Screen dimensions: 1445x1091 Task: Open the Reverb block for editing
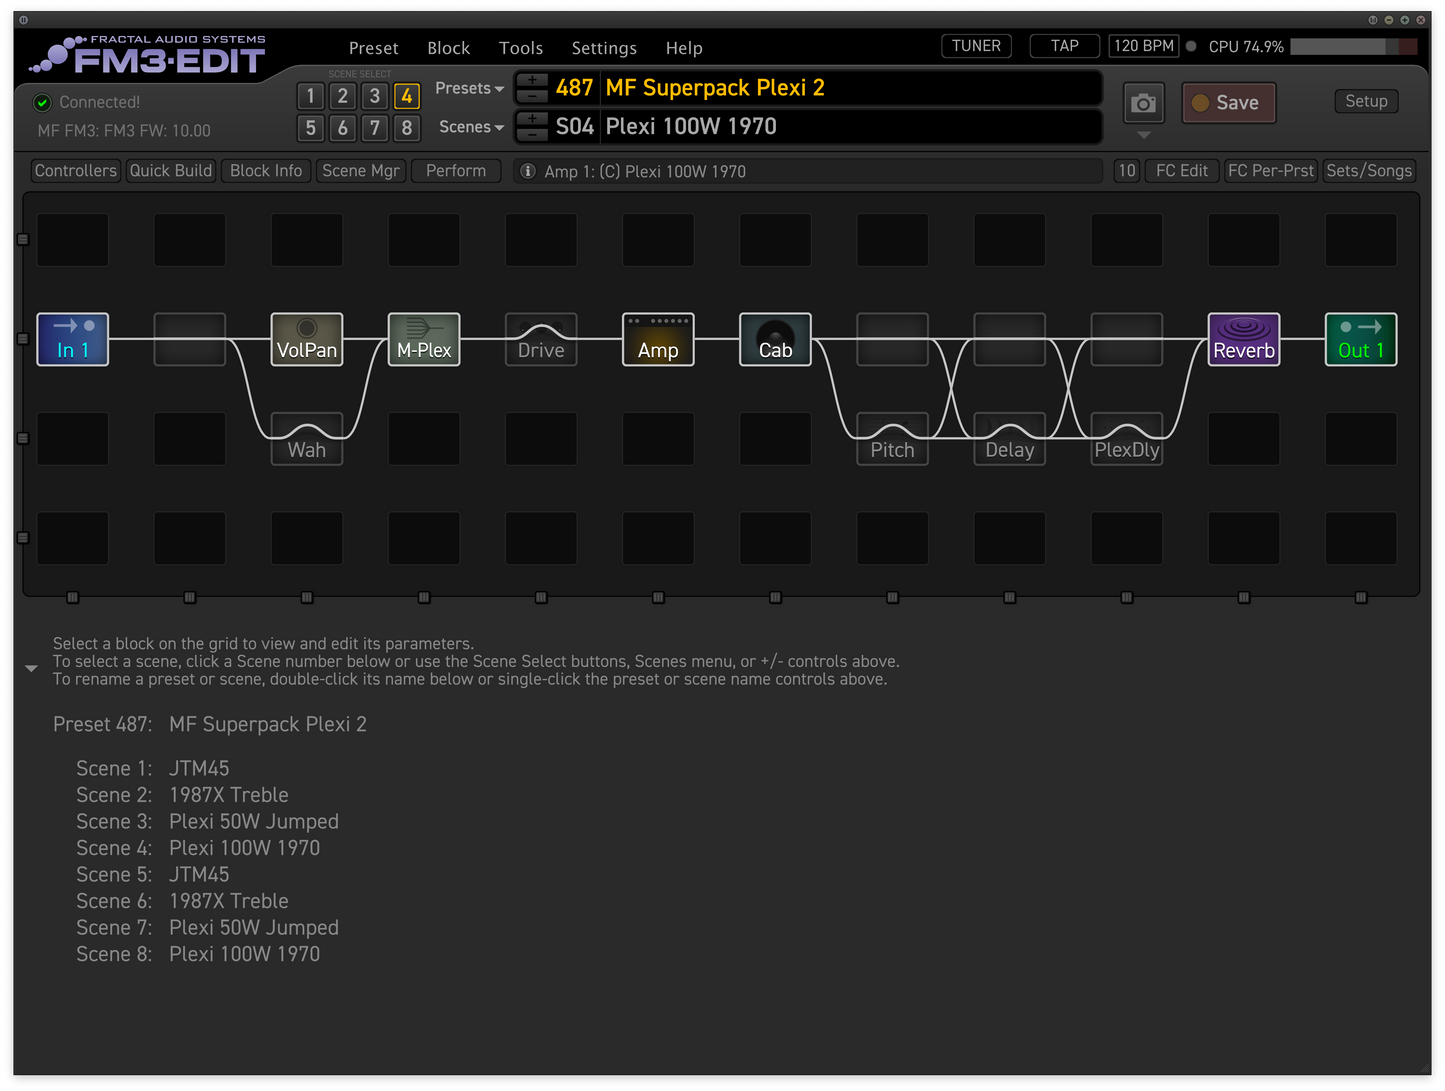point(1243,339)
